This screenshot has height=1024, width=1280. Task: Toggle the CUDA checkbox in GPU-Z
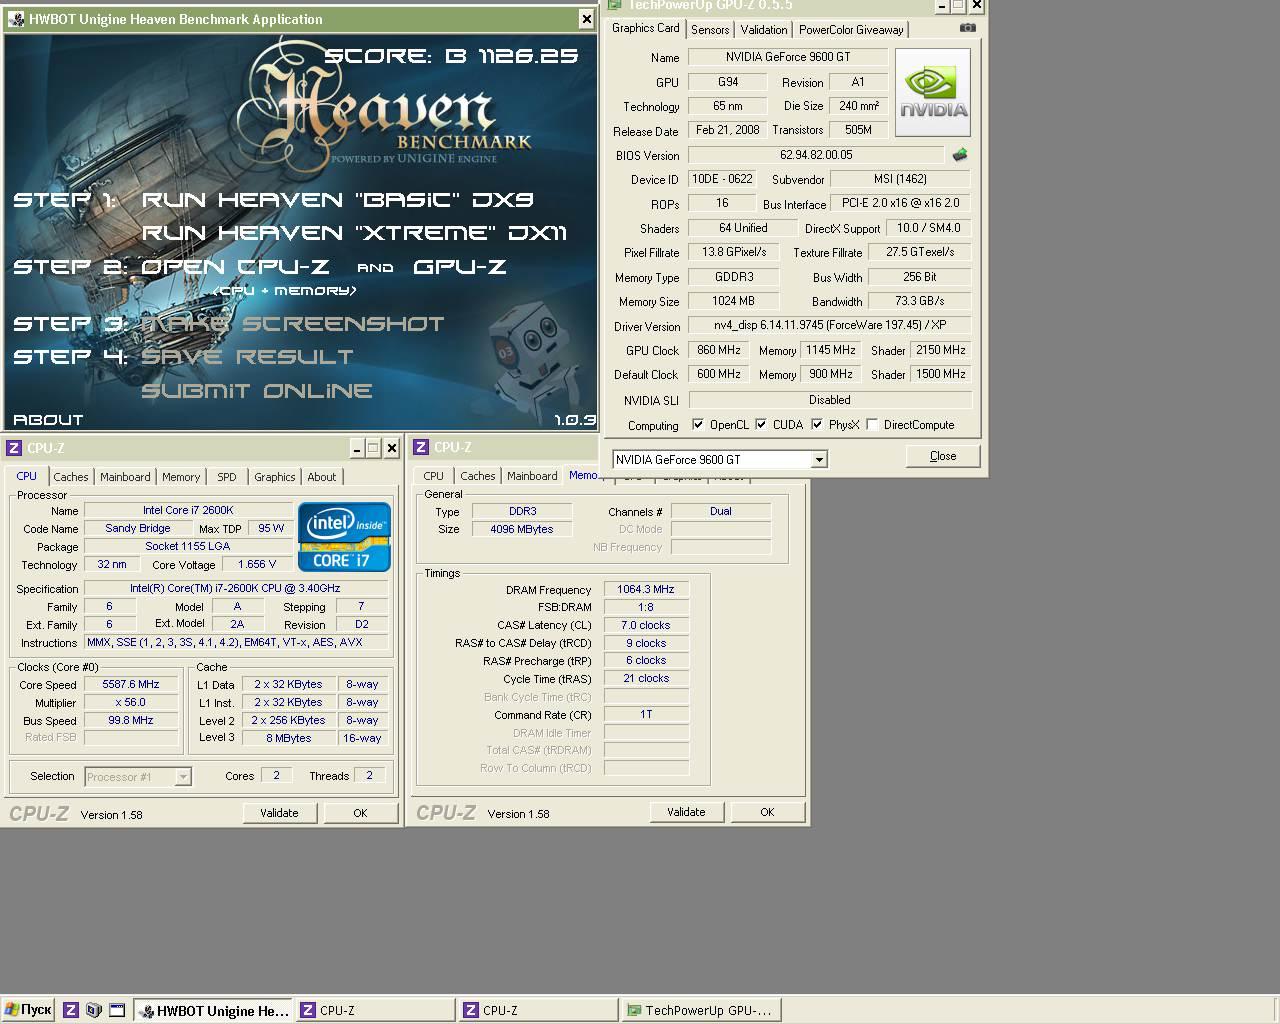pyautogui.click(x=761, y=425)
